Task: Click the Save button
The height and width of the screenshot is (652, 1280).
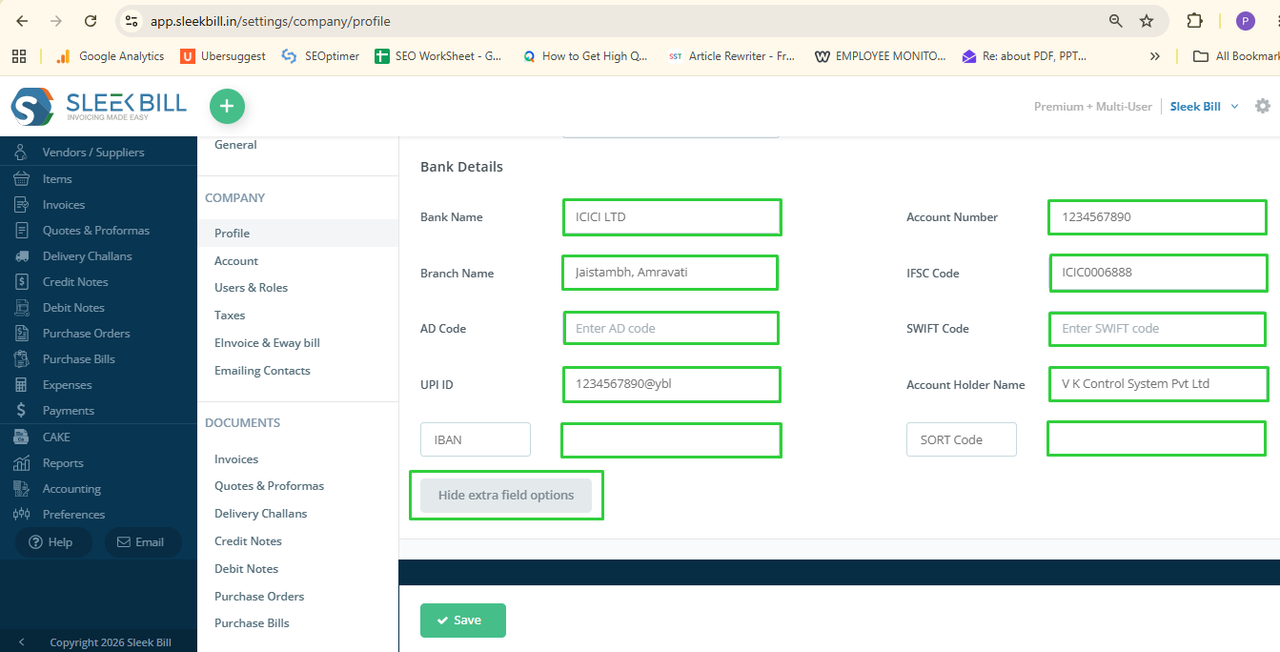Action: click(463, 620)
